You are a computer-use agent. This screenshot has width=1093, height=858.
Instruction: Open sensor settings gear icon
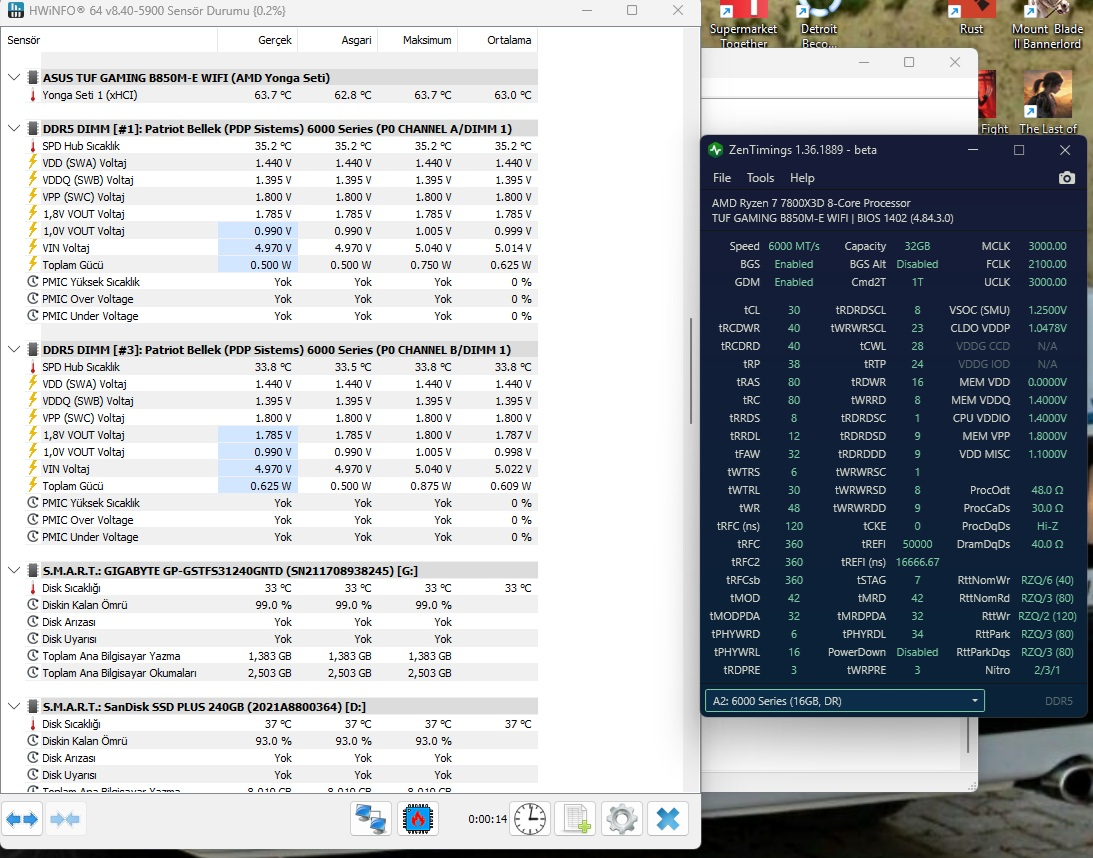coord(622,819)
